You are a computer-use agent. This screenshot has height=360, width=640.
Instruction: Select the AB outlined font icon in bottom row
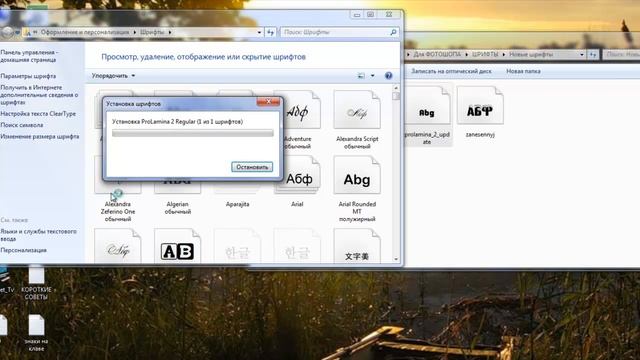click(x=178, y=246)
